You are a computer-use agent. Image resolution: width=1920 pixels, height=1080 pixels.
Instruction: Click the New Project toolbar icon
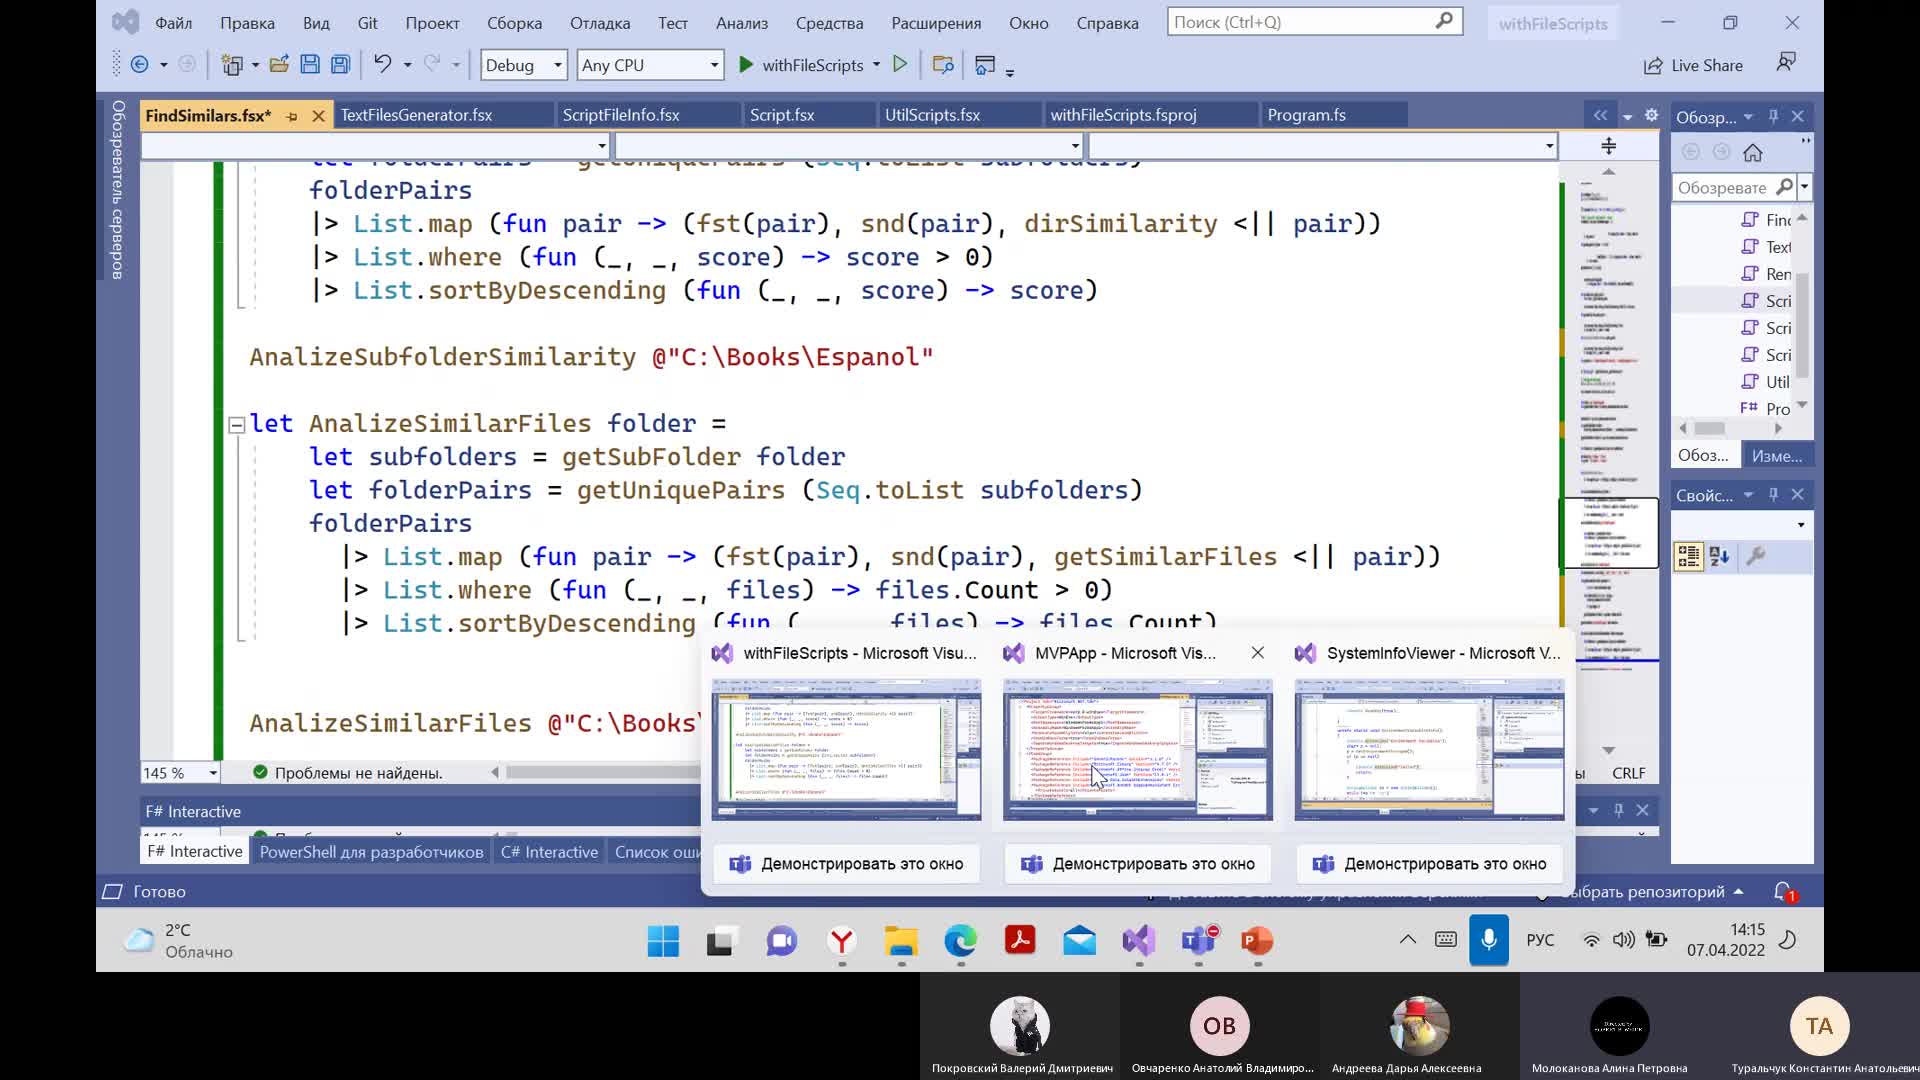point(232,65)
